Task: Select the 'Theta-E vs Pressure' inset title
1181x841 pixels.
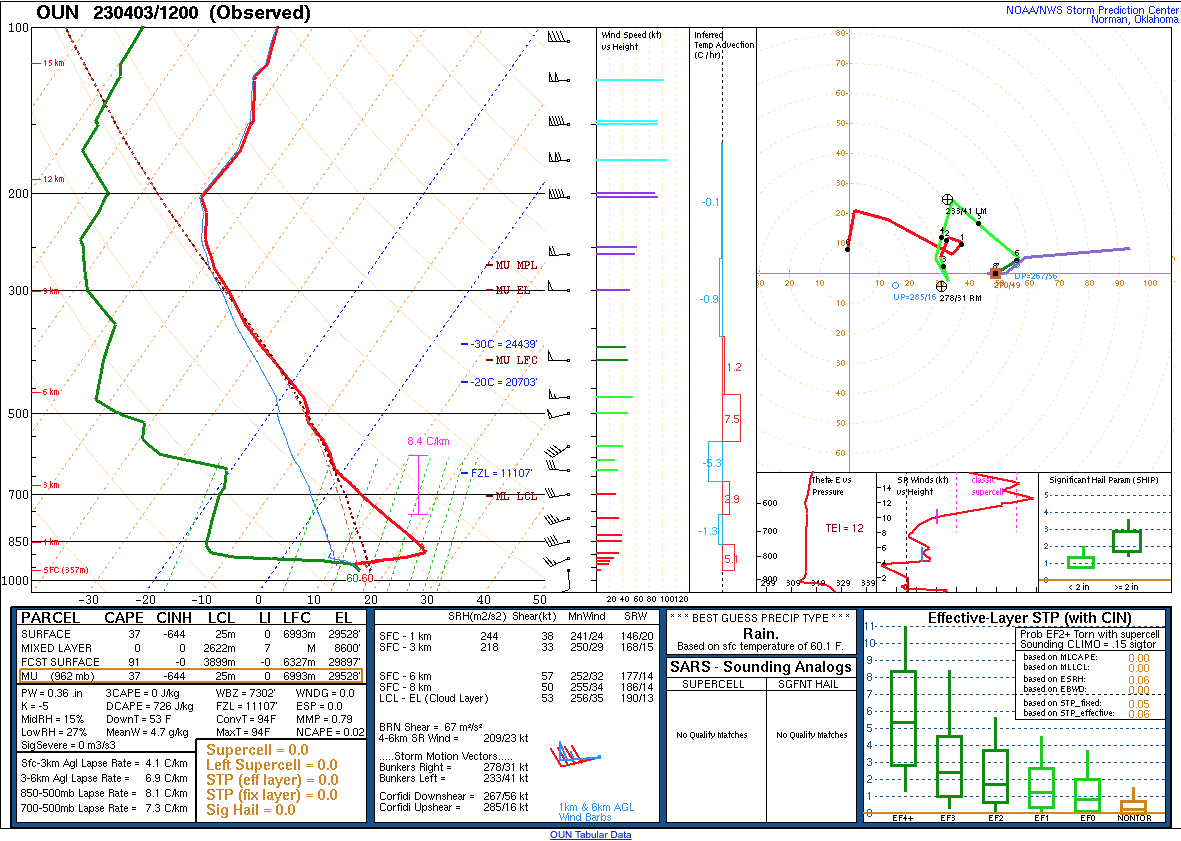Action: point(832,486)
